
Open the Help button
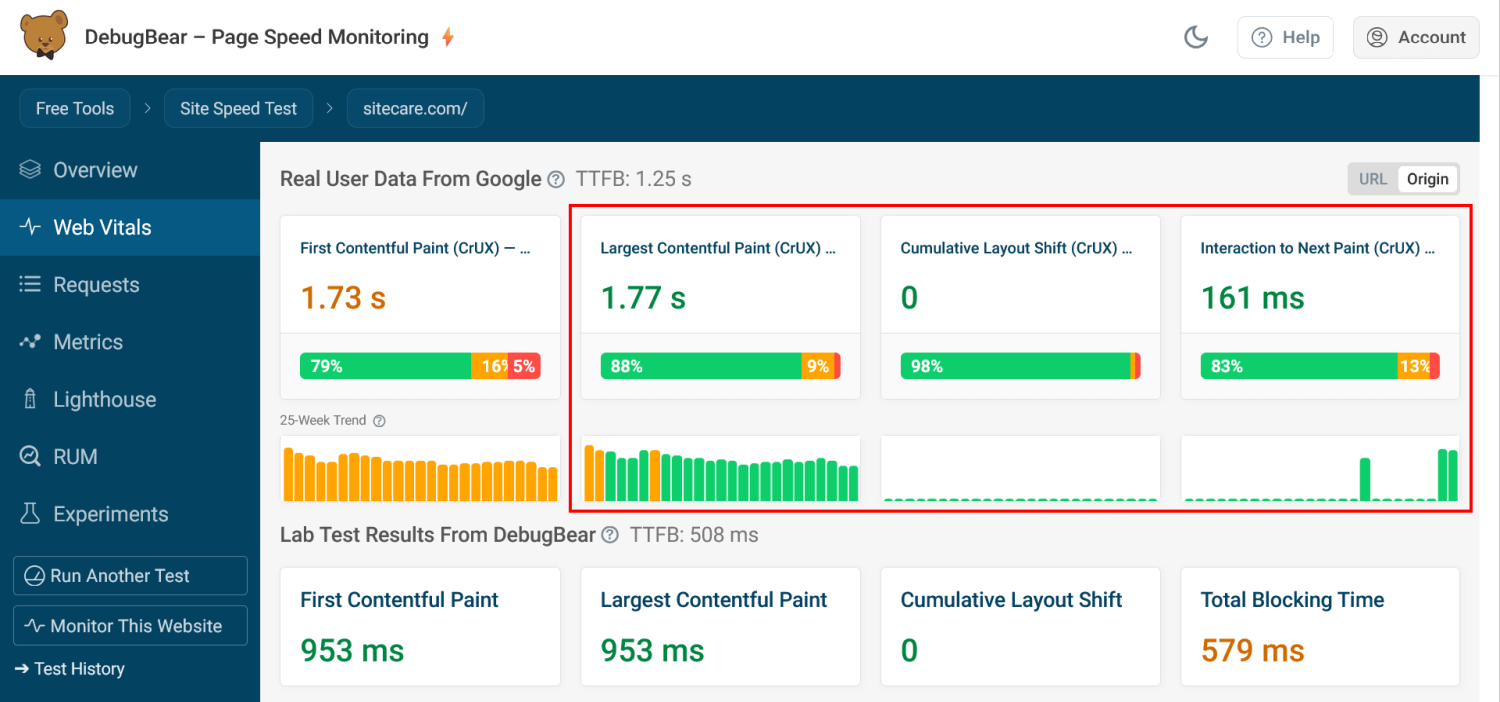coord(1286,38)
